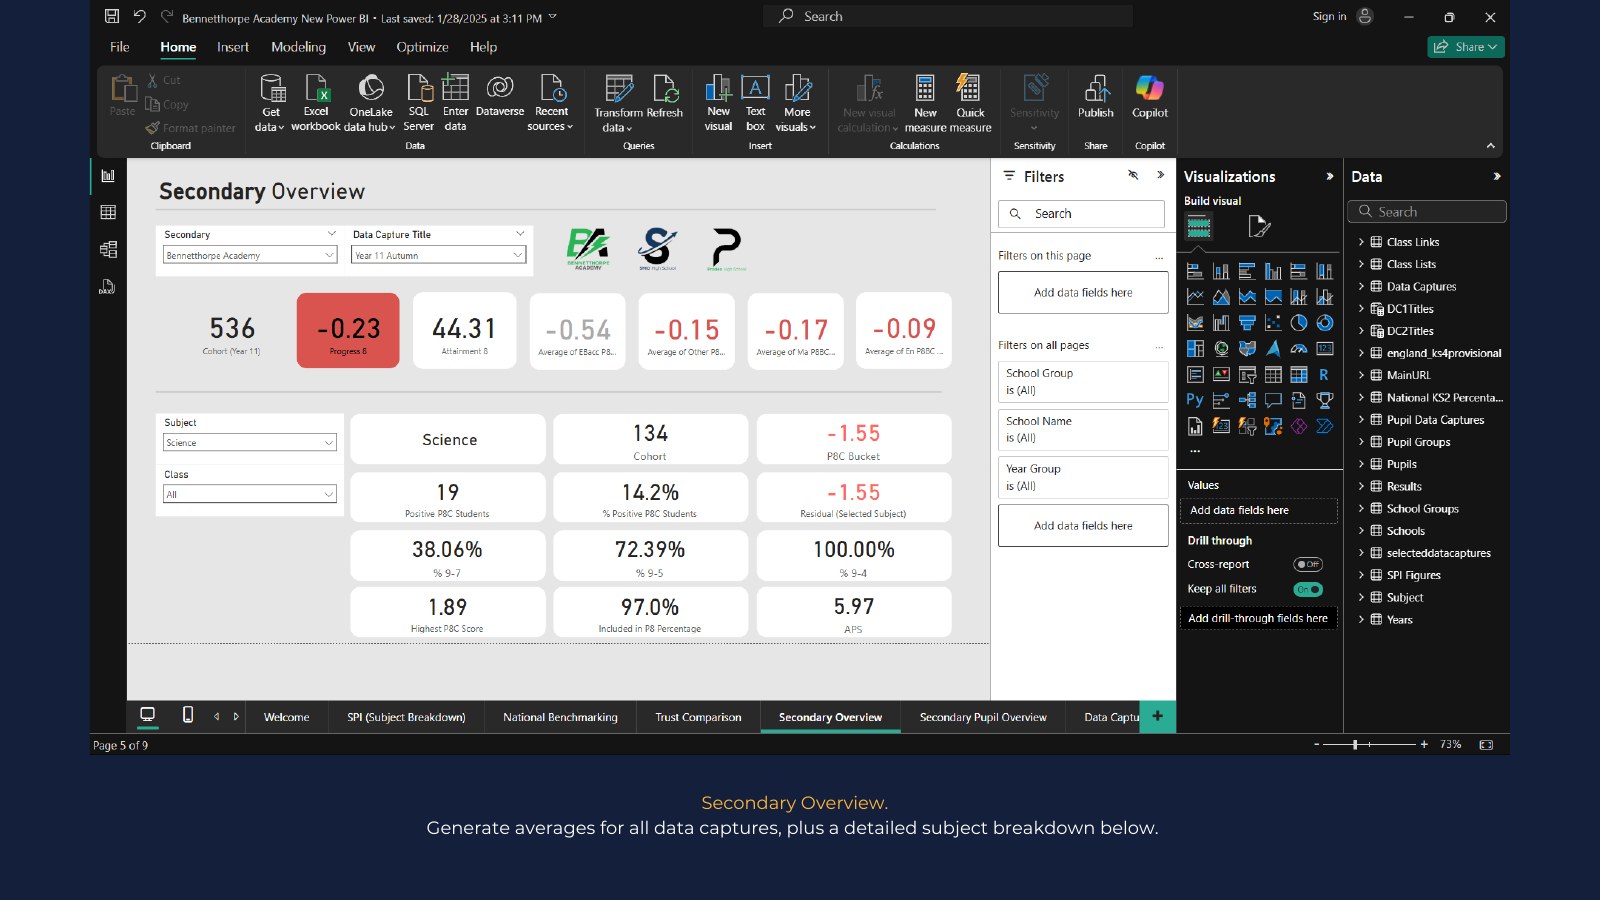Click Sign in
Image resolution: width=1600 pixels, height=900 pixels.
click(x=1329, y=16)
